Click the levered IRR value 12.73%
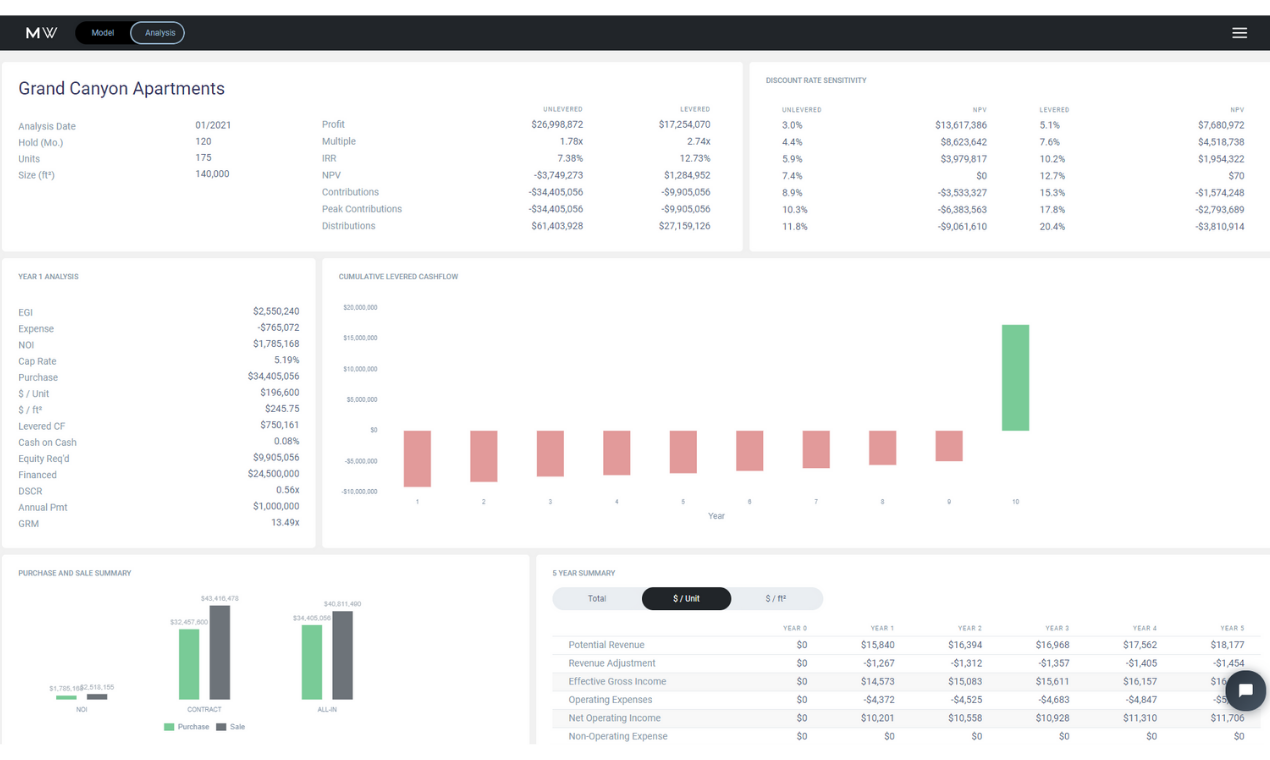The height and width of the screenshot is (760, 1270). pyautogui.click(x=695, y=158)
